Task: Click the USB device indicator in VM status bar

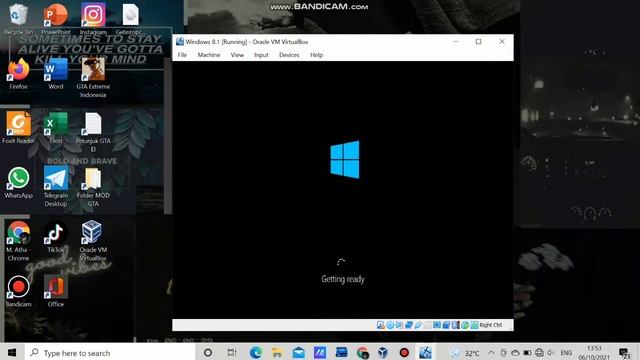Action: (x=418, y=325)
